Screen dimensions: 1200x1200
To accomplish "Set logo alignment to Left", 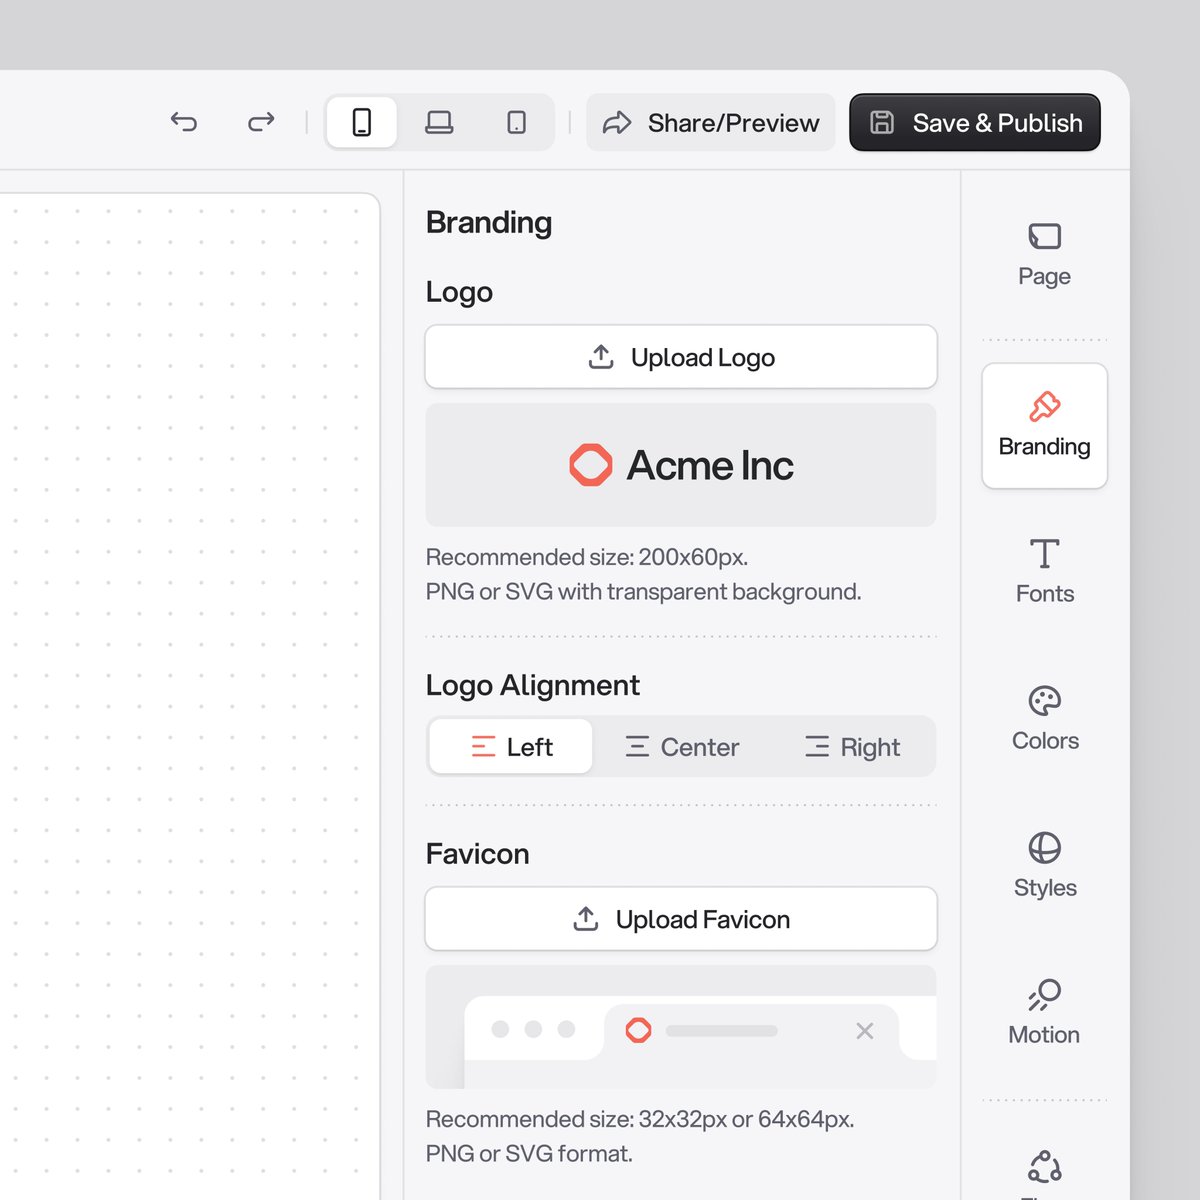I will point(511,747).
